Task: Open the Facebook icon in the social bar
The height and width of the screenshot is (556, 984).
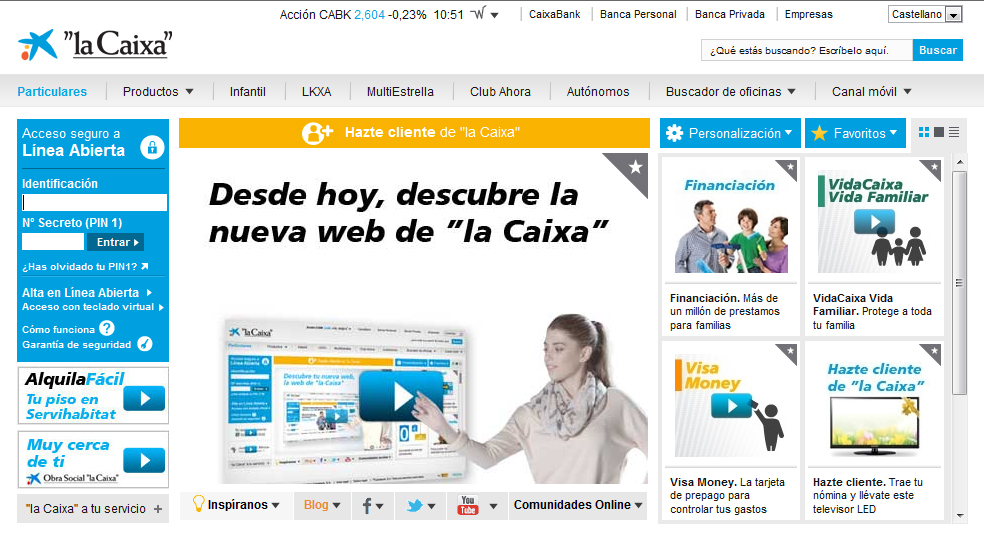Action: pos(369,506)
